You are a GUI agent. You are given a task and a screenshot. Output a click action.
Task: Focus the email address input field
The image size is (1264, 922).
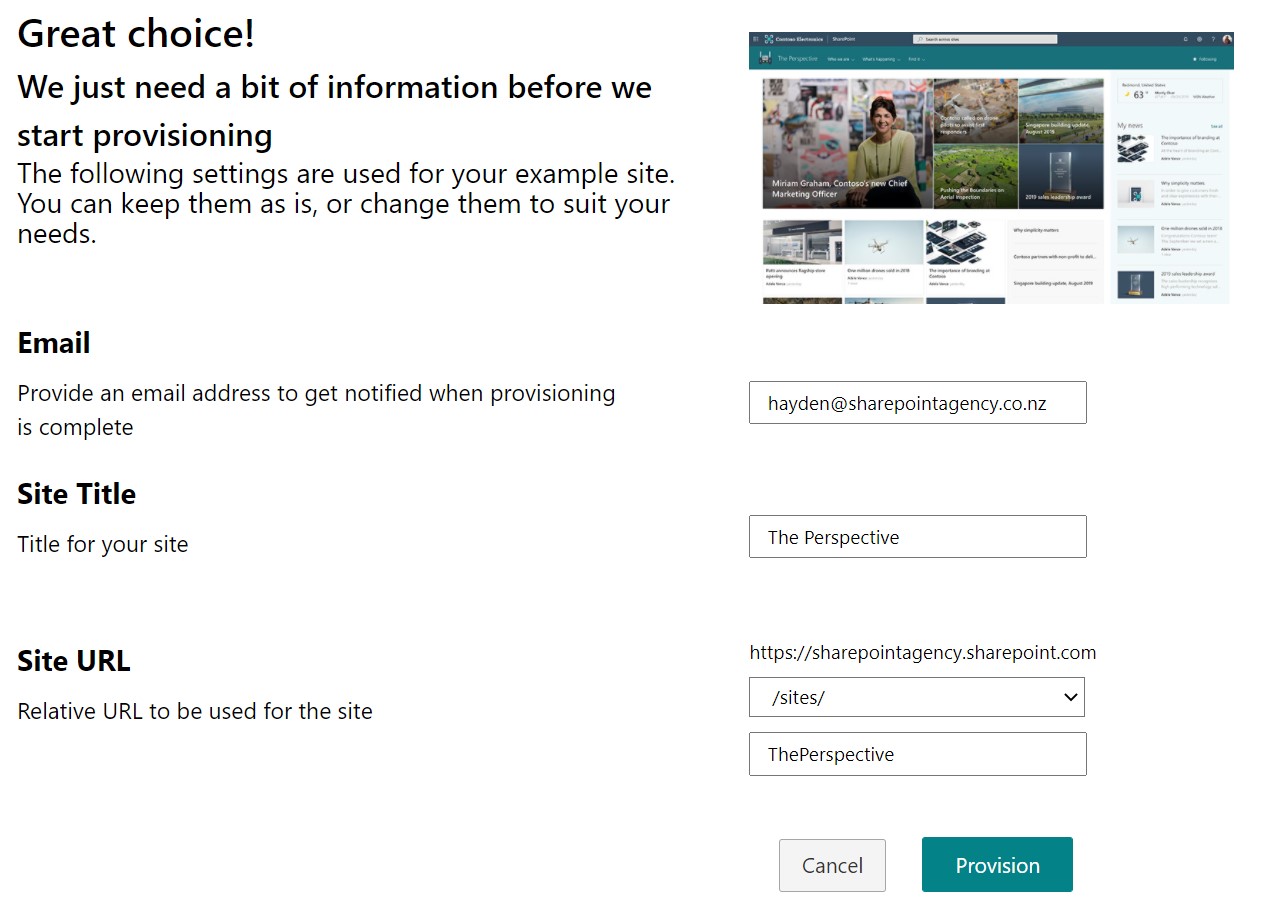(x=917, y=402)
